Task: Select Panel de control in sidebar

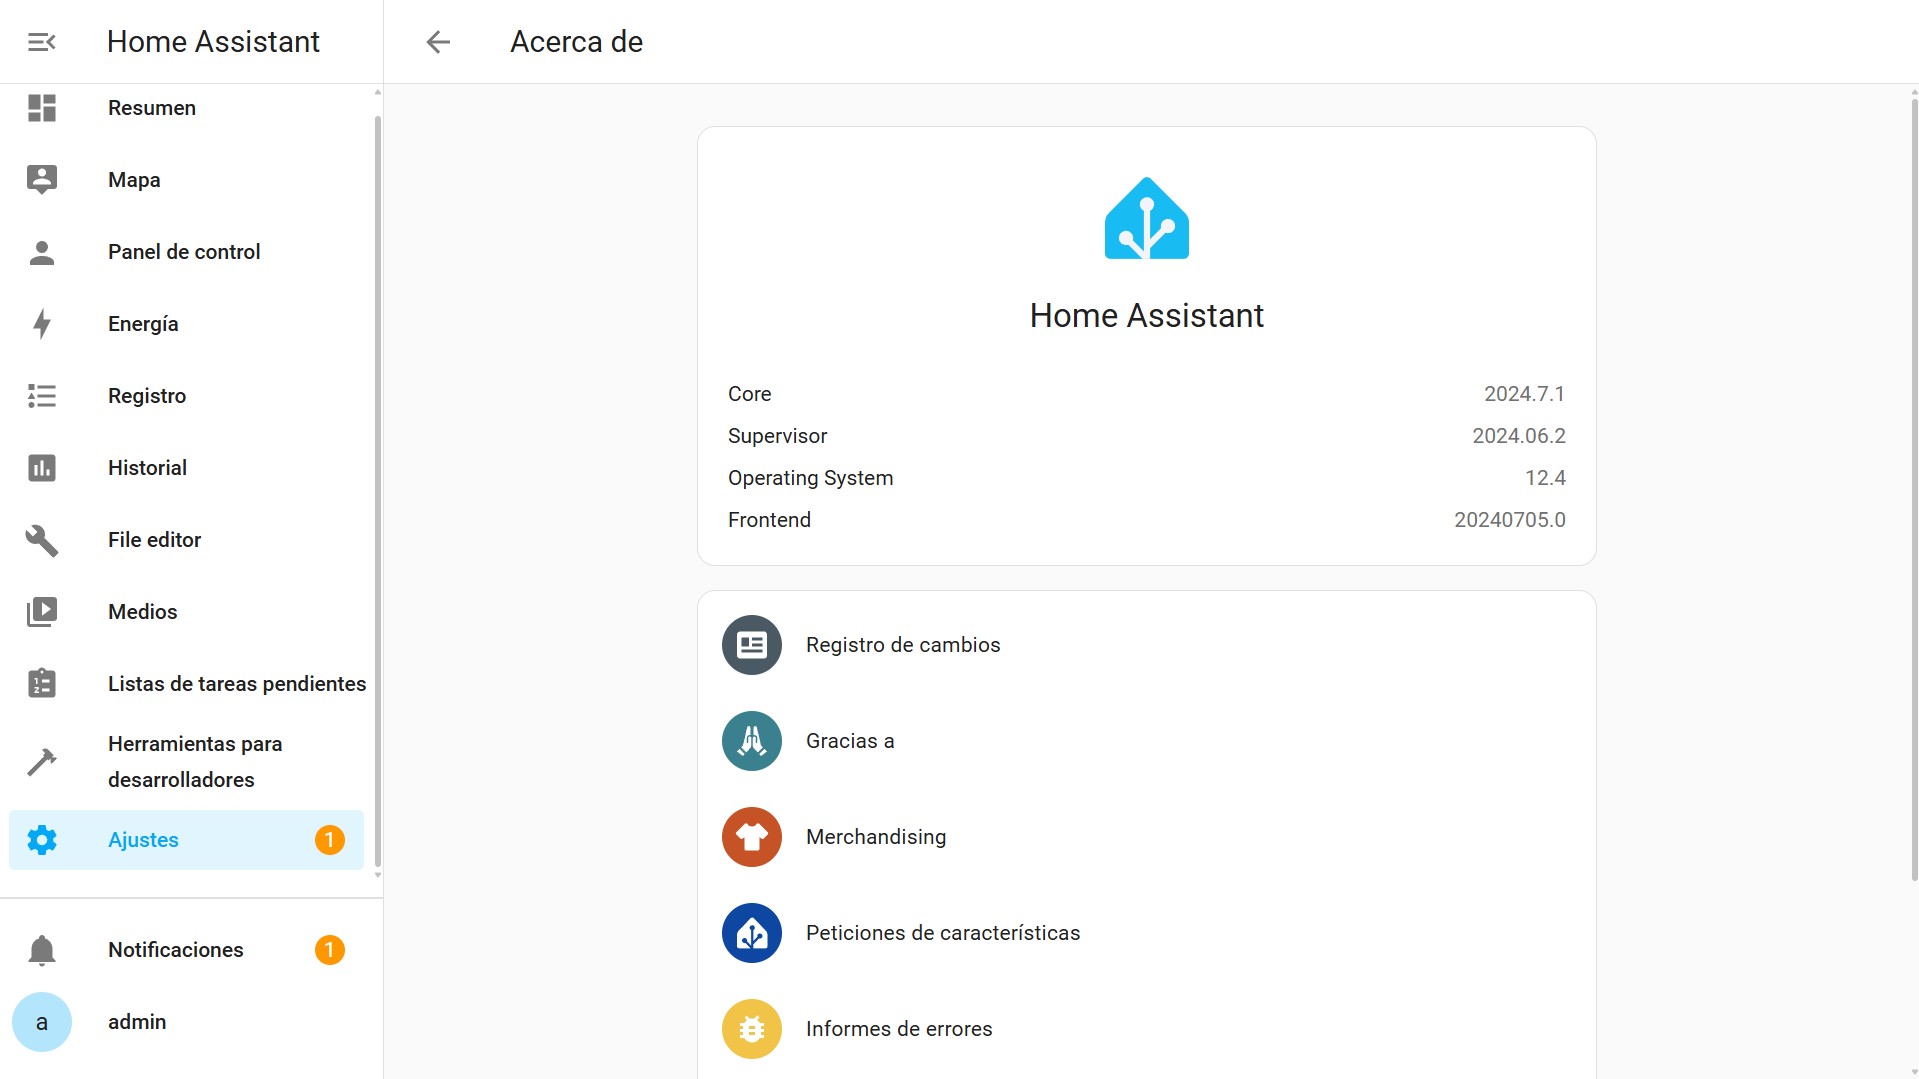Action: point(184,252)
